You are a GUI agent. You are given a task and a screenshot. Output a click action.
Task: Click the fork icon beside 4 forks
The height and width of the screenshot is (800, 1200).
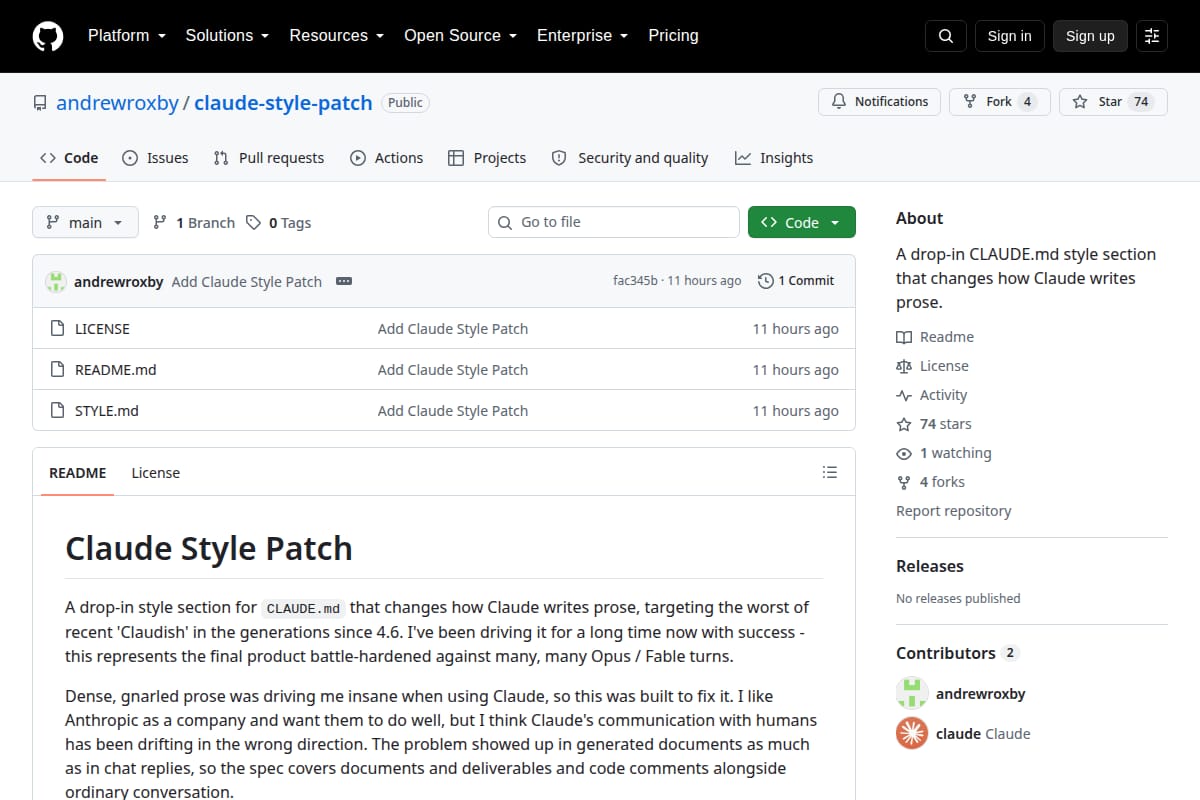click(904, 482)
